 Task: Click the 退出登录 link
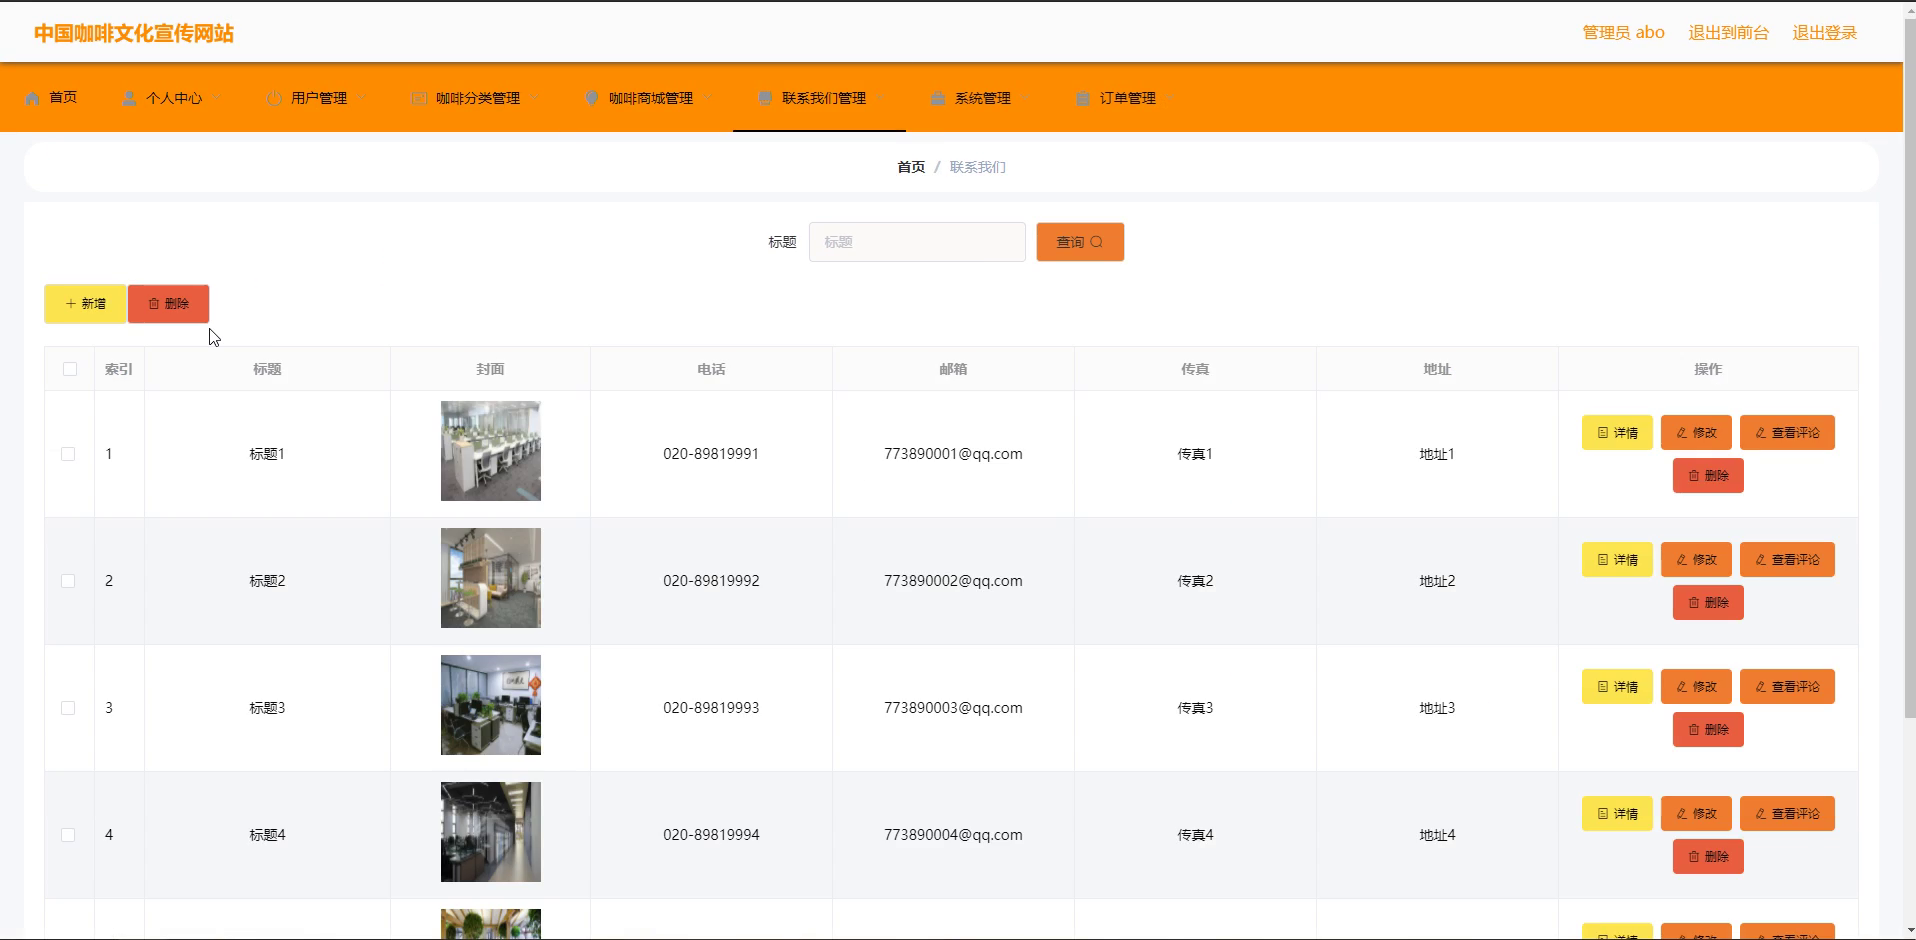click(x=1824, y=33)
